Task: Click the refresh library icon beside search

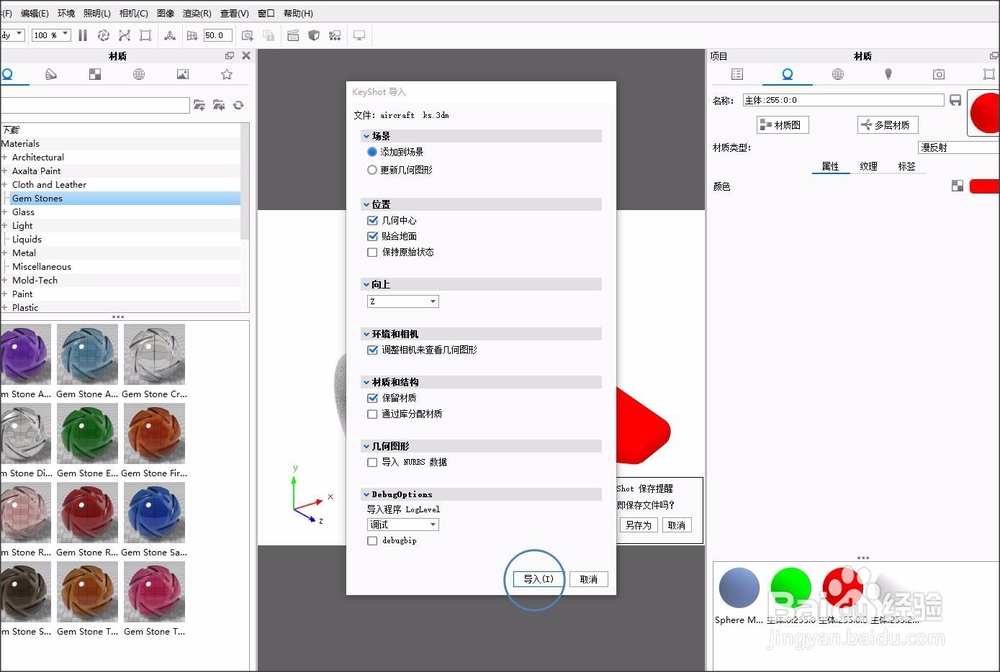Action: click(239, 105)
